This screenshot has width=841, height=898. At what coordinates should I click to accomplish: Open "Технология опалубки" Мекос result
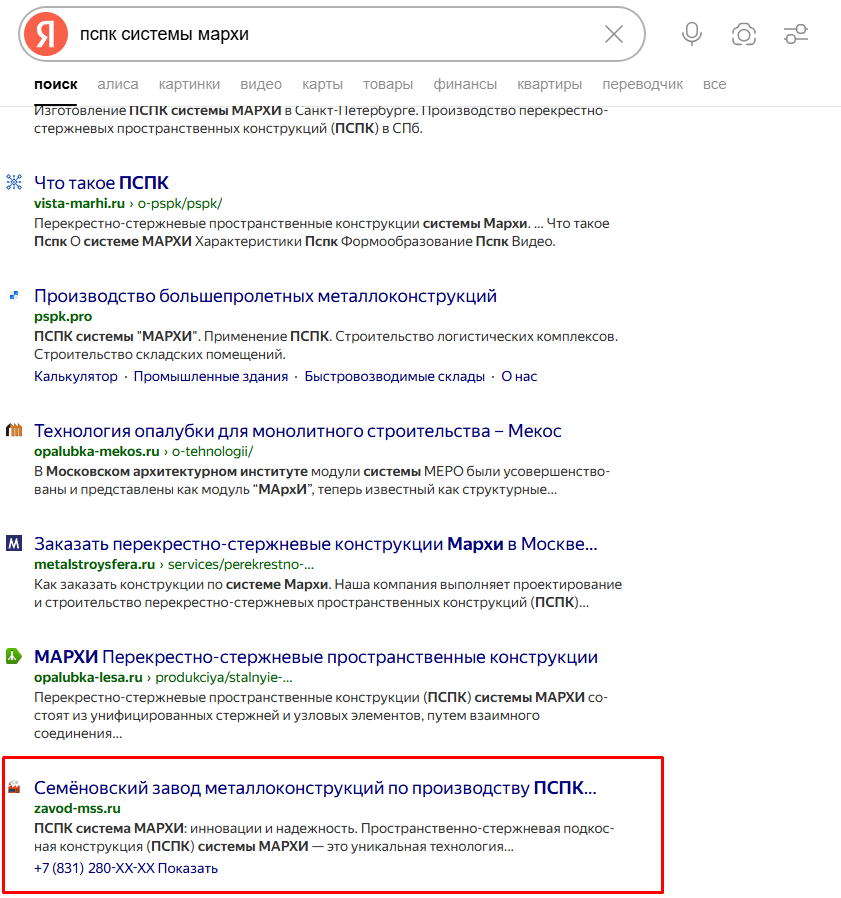click(x=297, y=431)
